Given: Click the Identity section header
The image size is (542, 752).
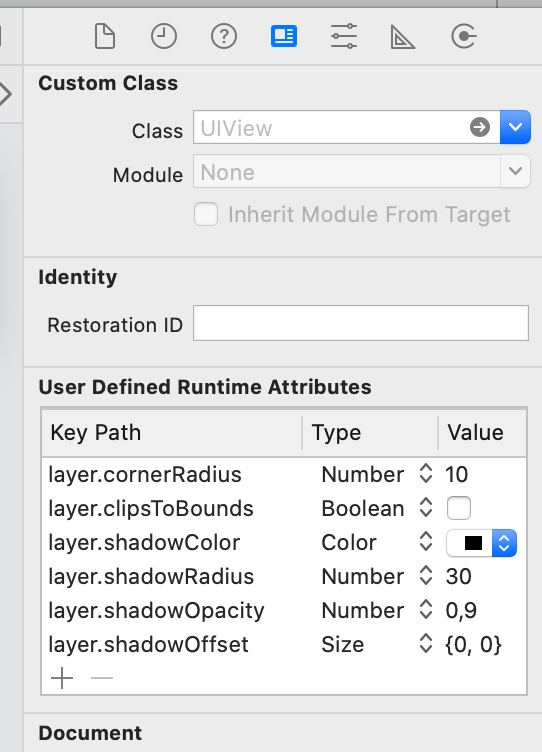Looking at the screenshot, I should (78, 277).
